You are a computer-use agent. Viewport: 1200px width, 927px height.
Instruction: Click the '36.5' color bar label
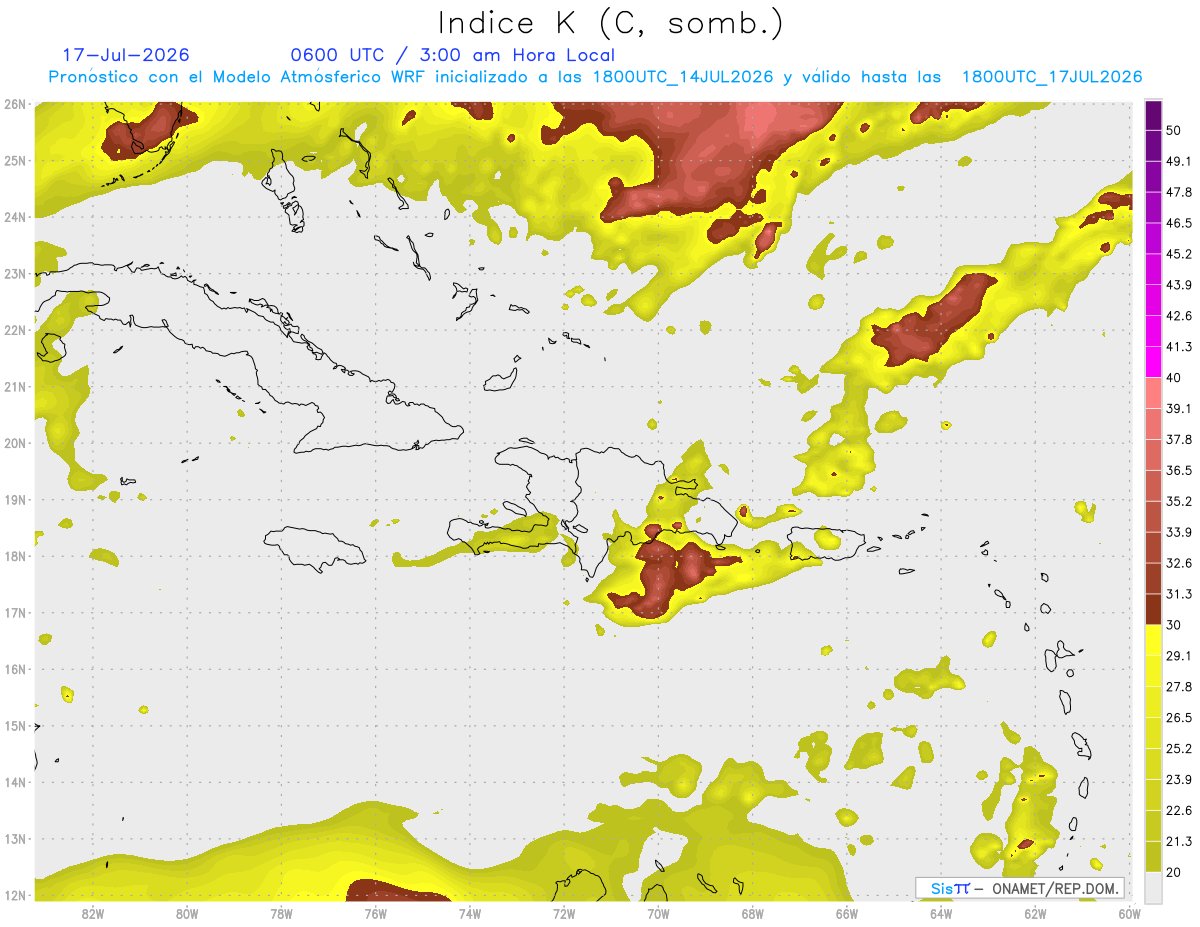coord(1179,470)
